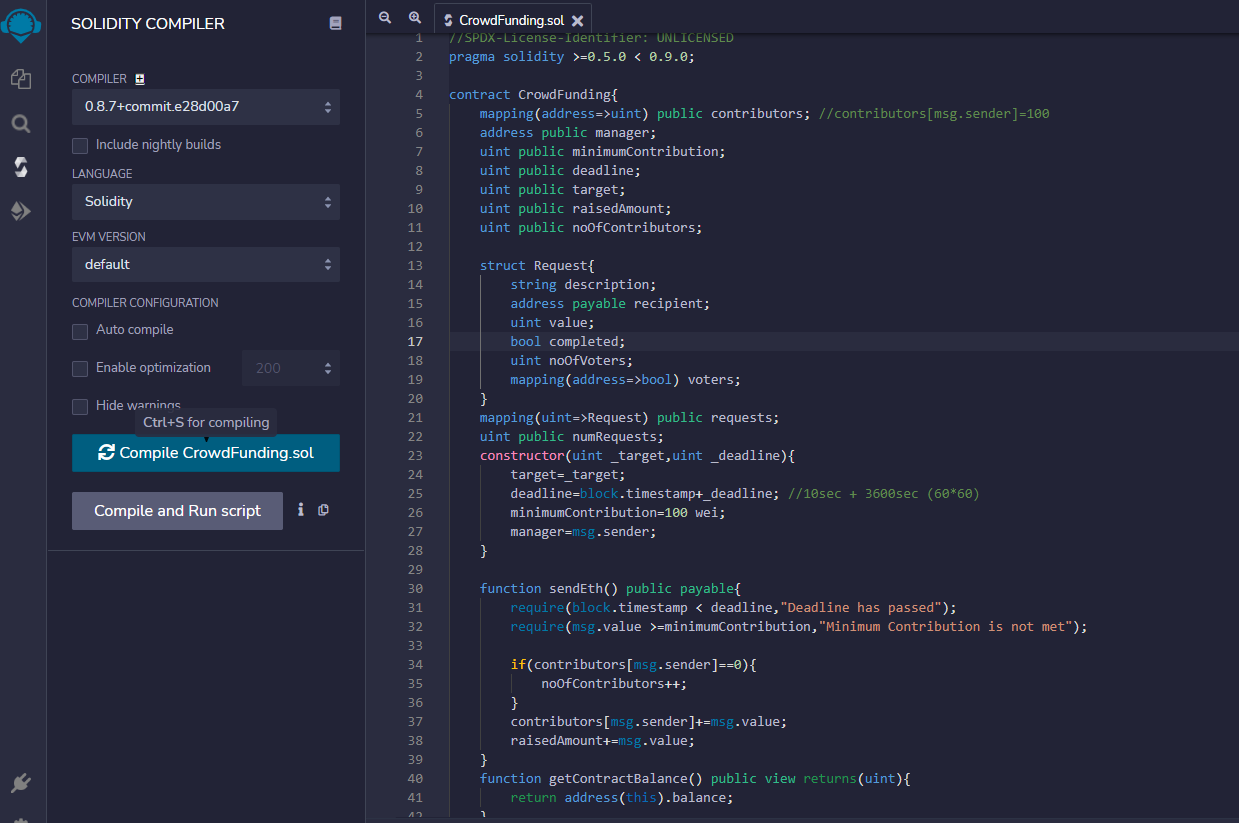Click 'manager=msg.sender;' line

pos(584,531)
